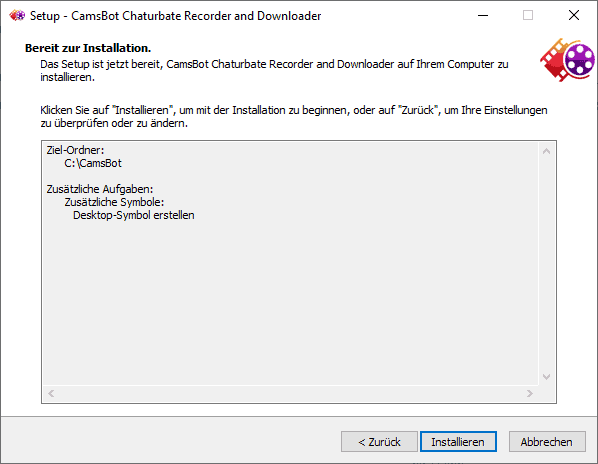The height and width of the screenshot is (464, 598).
Task: Click the Zusätzliche Aufgaben line
Action: tap(100, 189)
